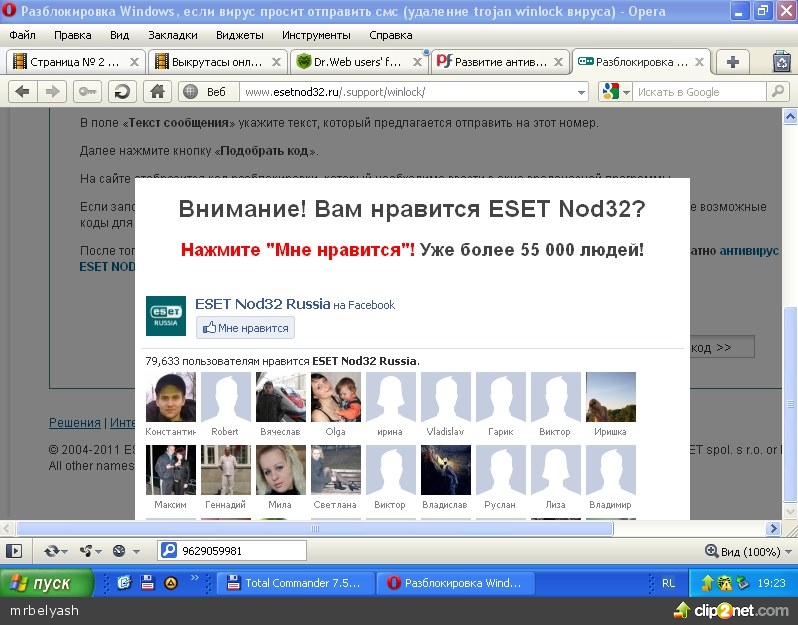Open the Виджеты menu
798x625 pixels.
pyautogui.click(x=240, y=35)
